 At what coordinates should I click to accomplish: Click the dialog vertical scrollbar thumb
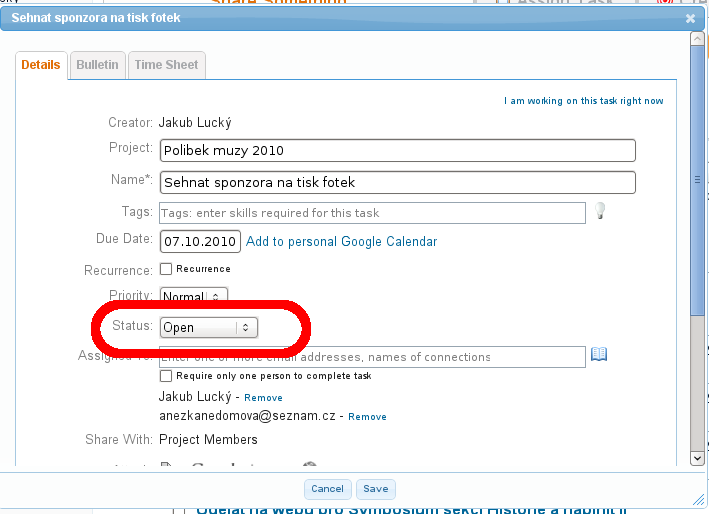[697, 180]
